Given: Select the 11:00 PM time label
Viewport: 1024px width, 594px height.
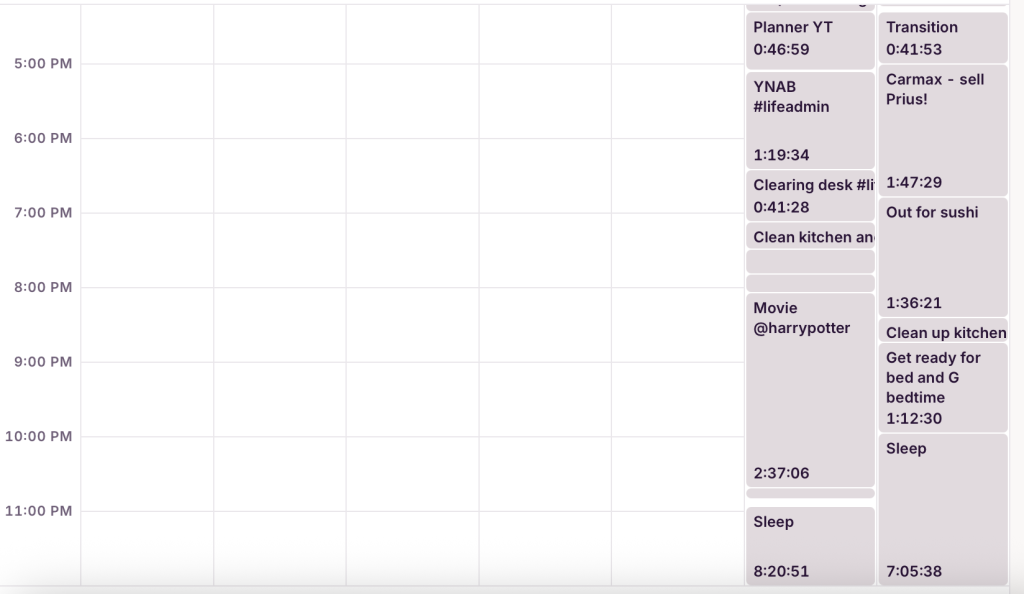Looking at the screenshot, I should [x=39, y=511].
